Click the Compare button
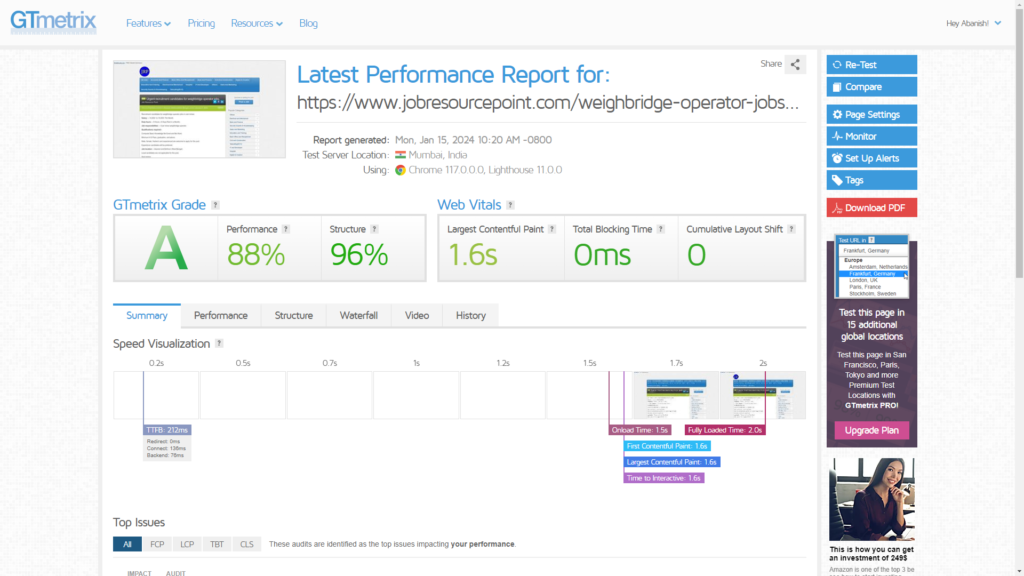Viewport: 1024px width, 576px height. [x=871, y=87]
